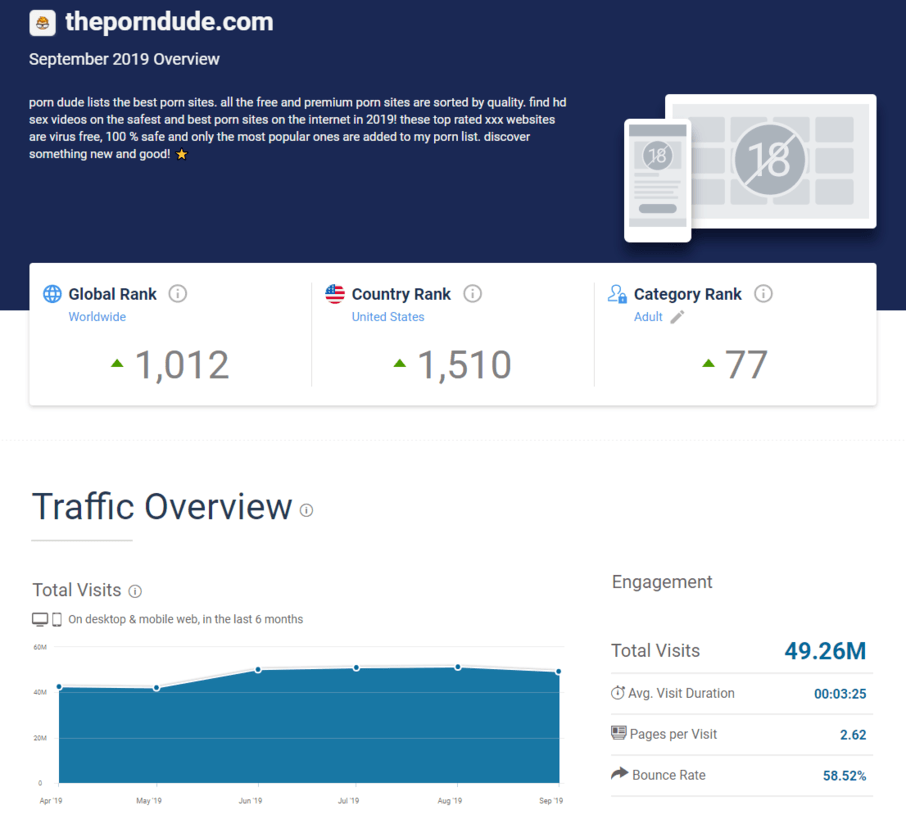Click the info icon beside Traffic Overview heading
This screenshot has height=819, width=906.
coord(306,510)
